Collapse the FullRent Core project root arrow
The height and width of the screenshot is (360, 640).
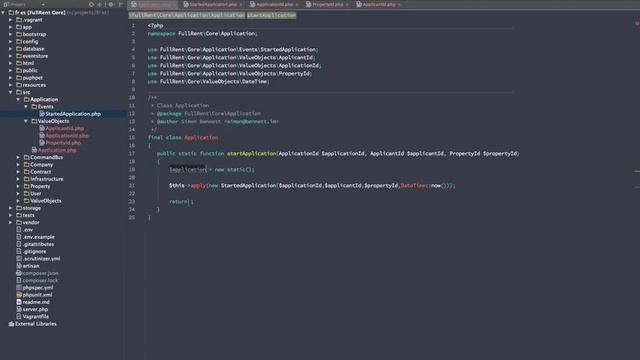[x=3, y=13]
